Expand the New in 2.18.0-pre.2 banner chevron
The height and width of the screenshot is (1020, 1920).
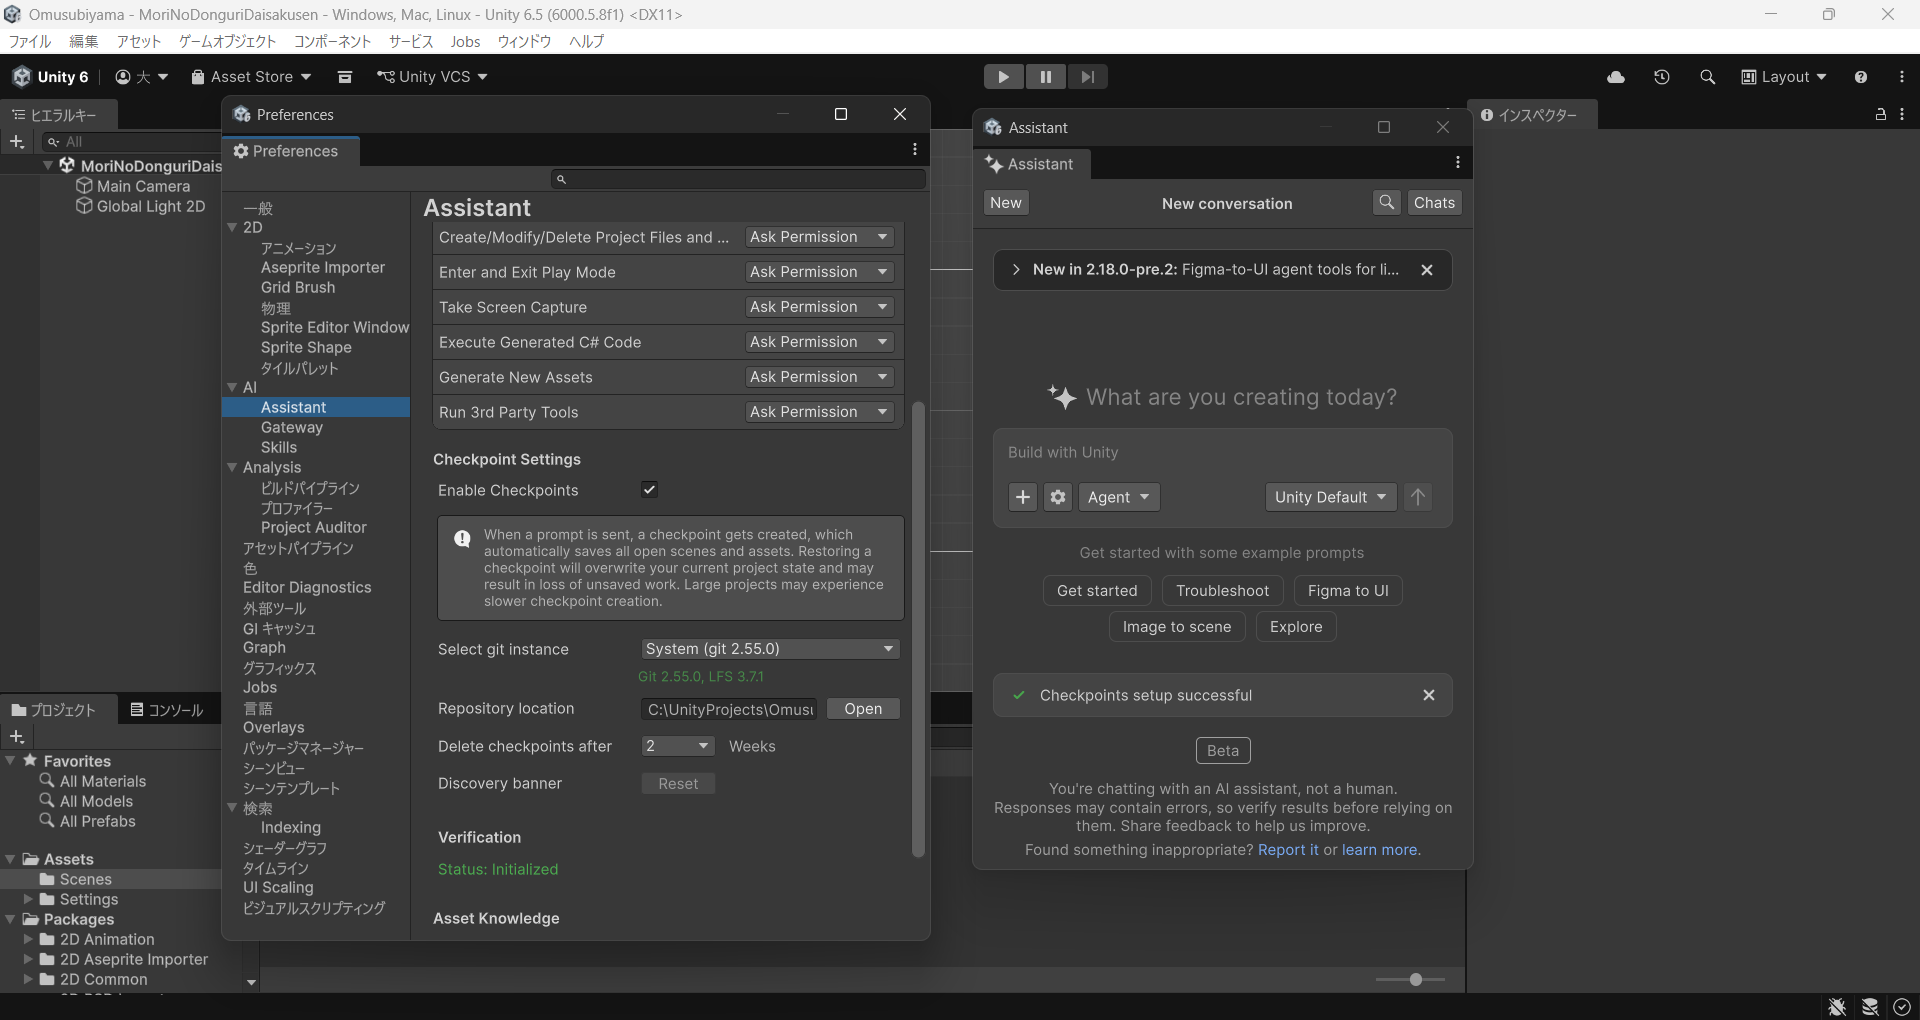pyautogui.click(x=1016, y=270)
